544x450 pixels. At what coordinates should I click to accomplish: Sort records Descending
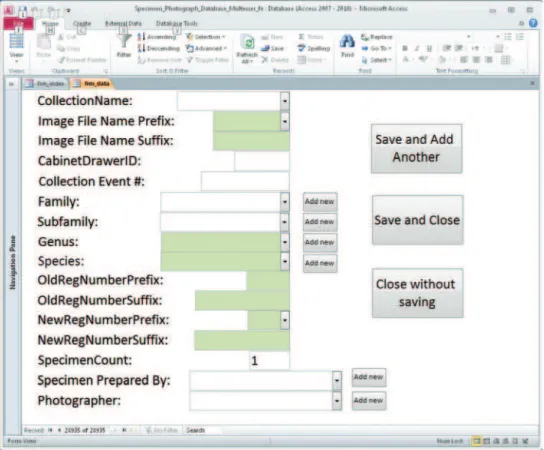(x=159, y=48)
